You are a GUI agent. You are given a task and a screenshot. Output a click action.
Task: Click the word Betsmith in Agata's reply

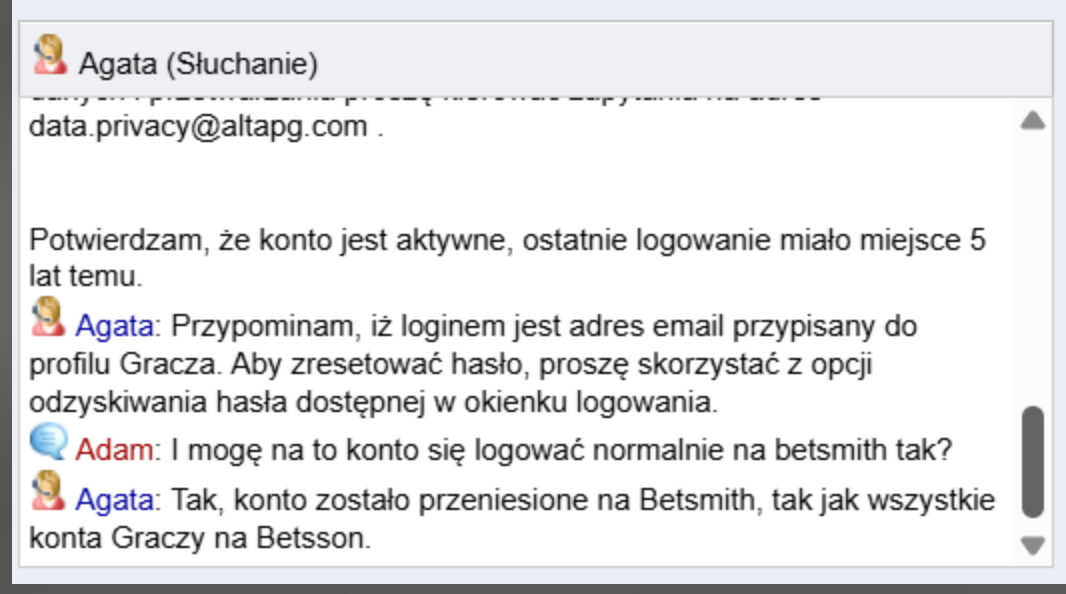(697, 500)
